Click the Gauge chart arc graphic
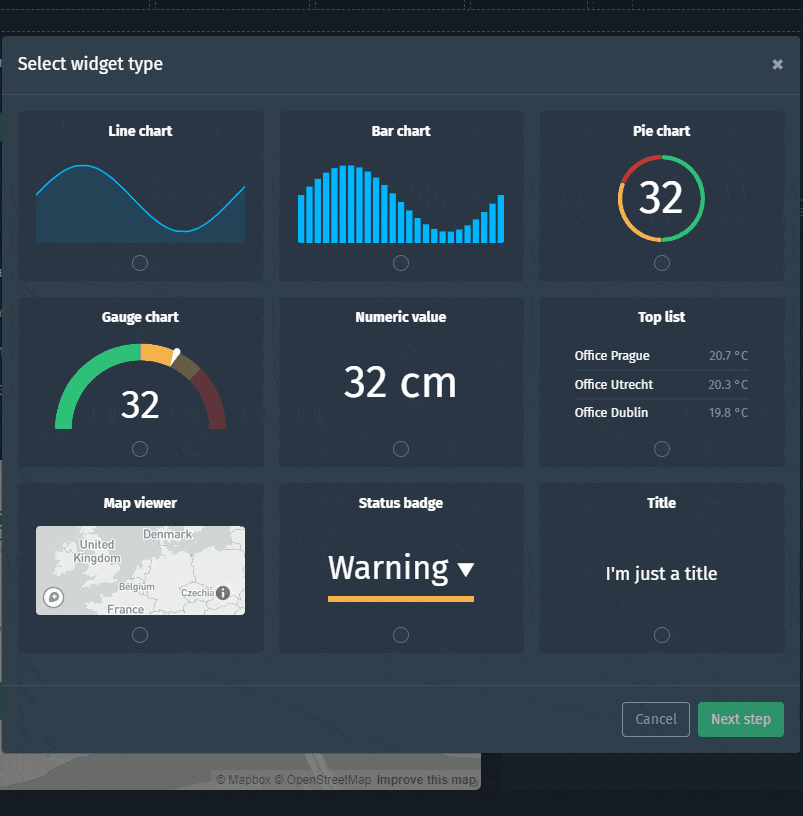The image size is (803, 816). tap(140, 387)
